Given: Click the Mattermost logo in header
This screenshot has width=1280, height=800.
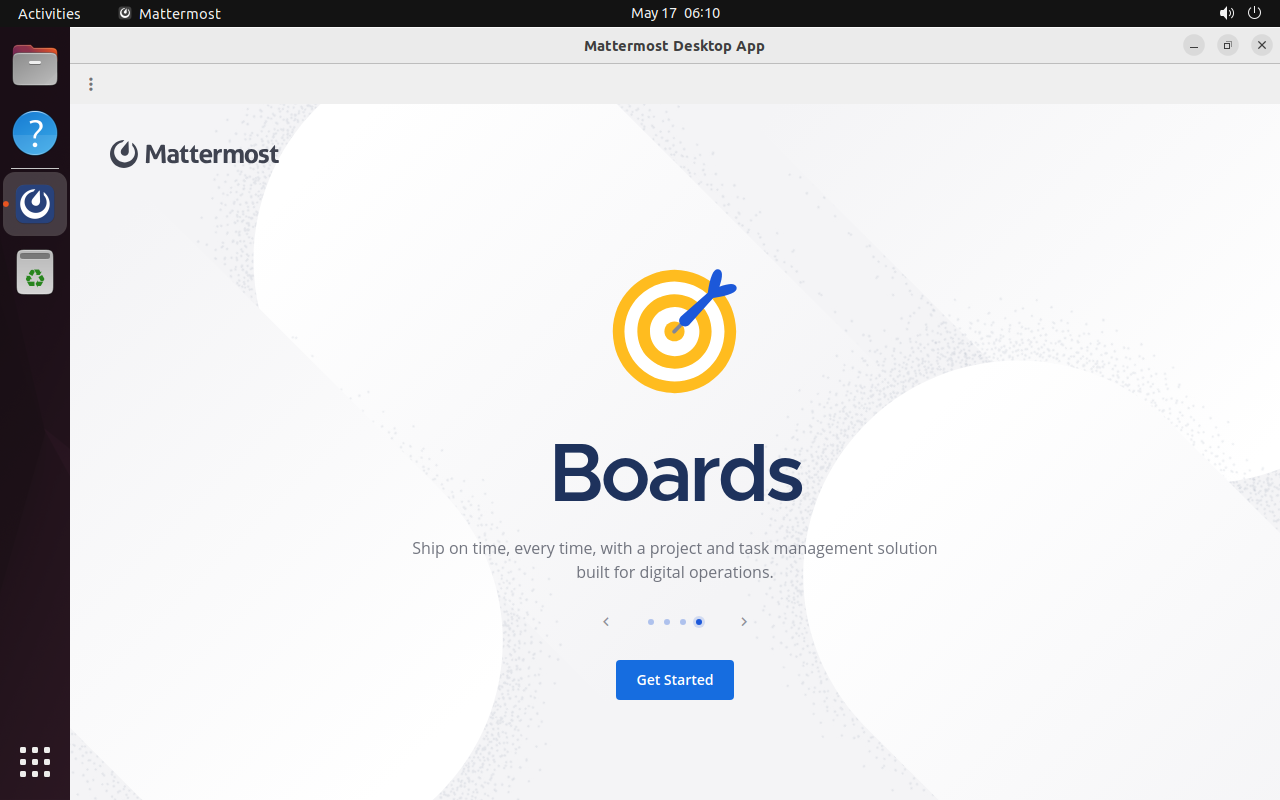Looking at the screenshot, I should point(194,154).
